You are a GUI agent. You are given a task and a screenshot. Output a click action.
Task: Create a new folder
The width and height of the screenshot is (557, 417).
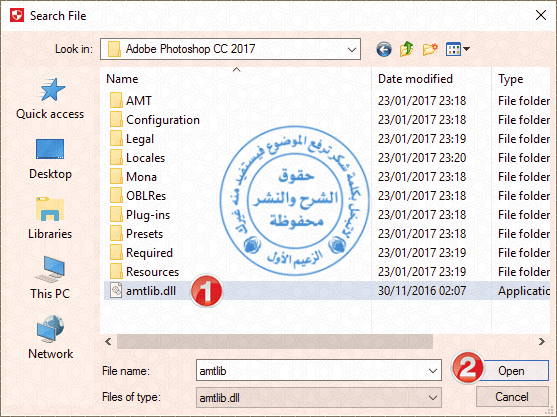(430, 49)
